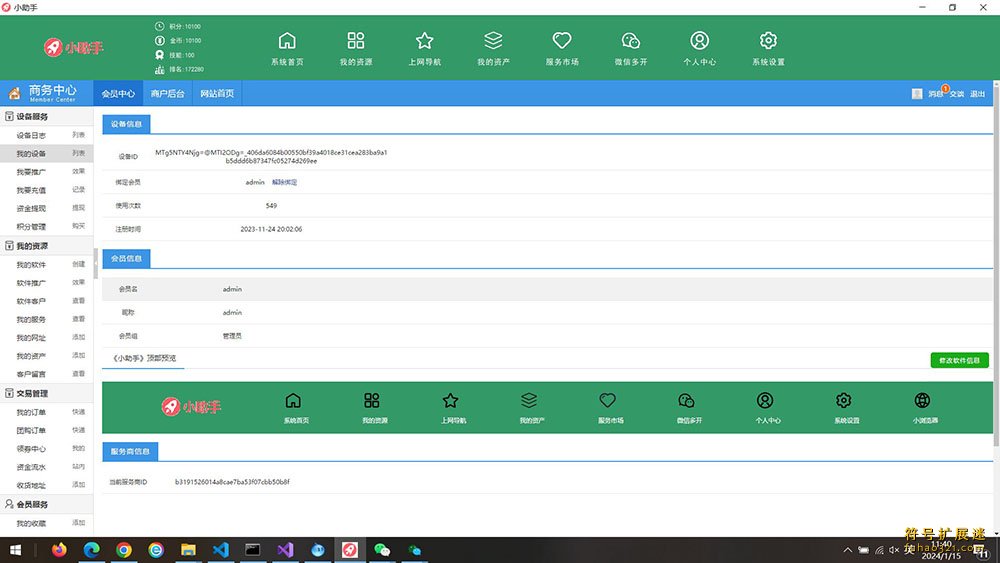Collapse the left sidebar using divider handle
The image size is (1000, 563).
[96, 263]
